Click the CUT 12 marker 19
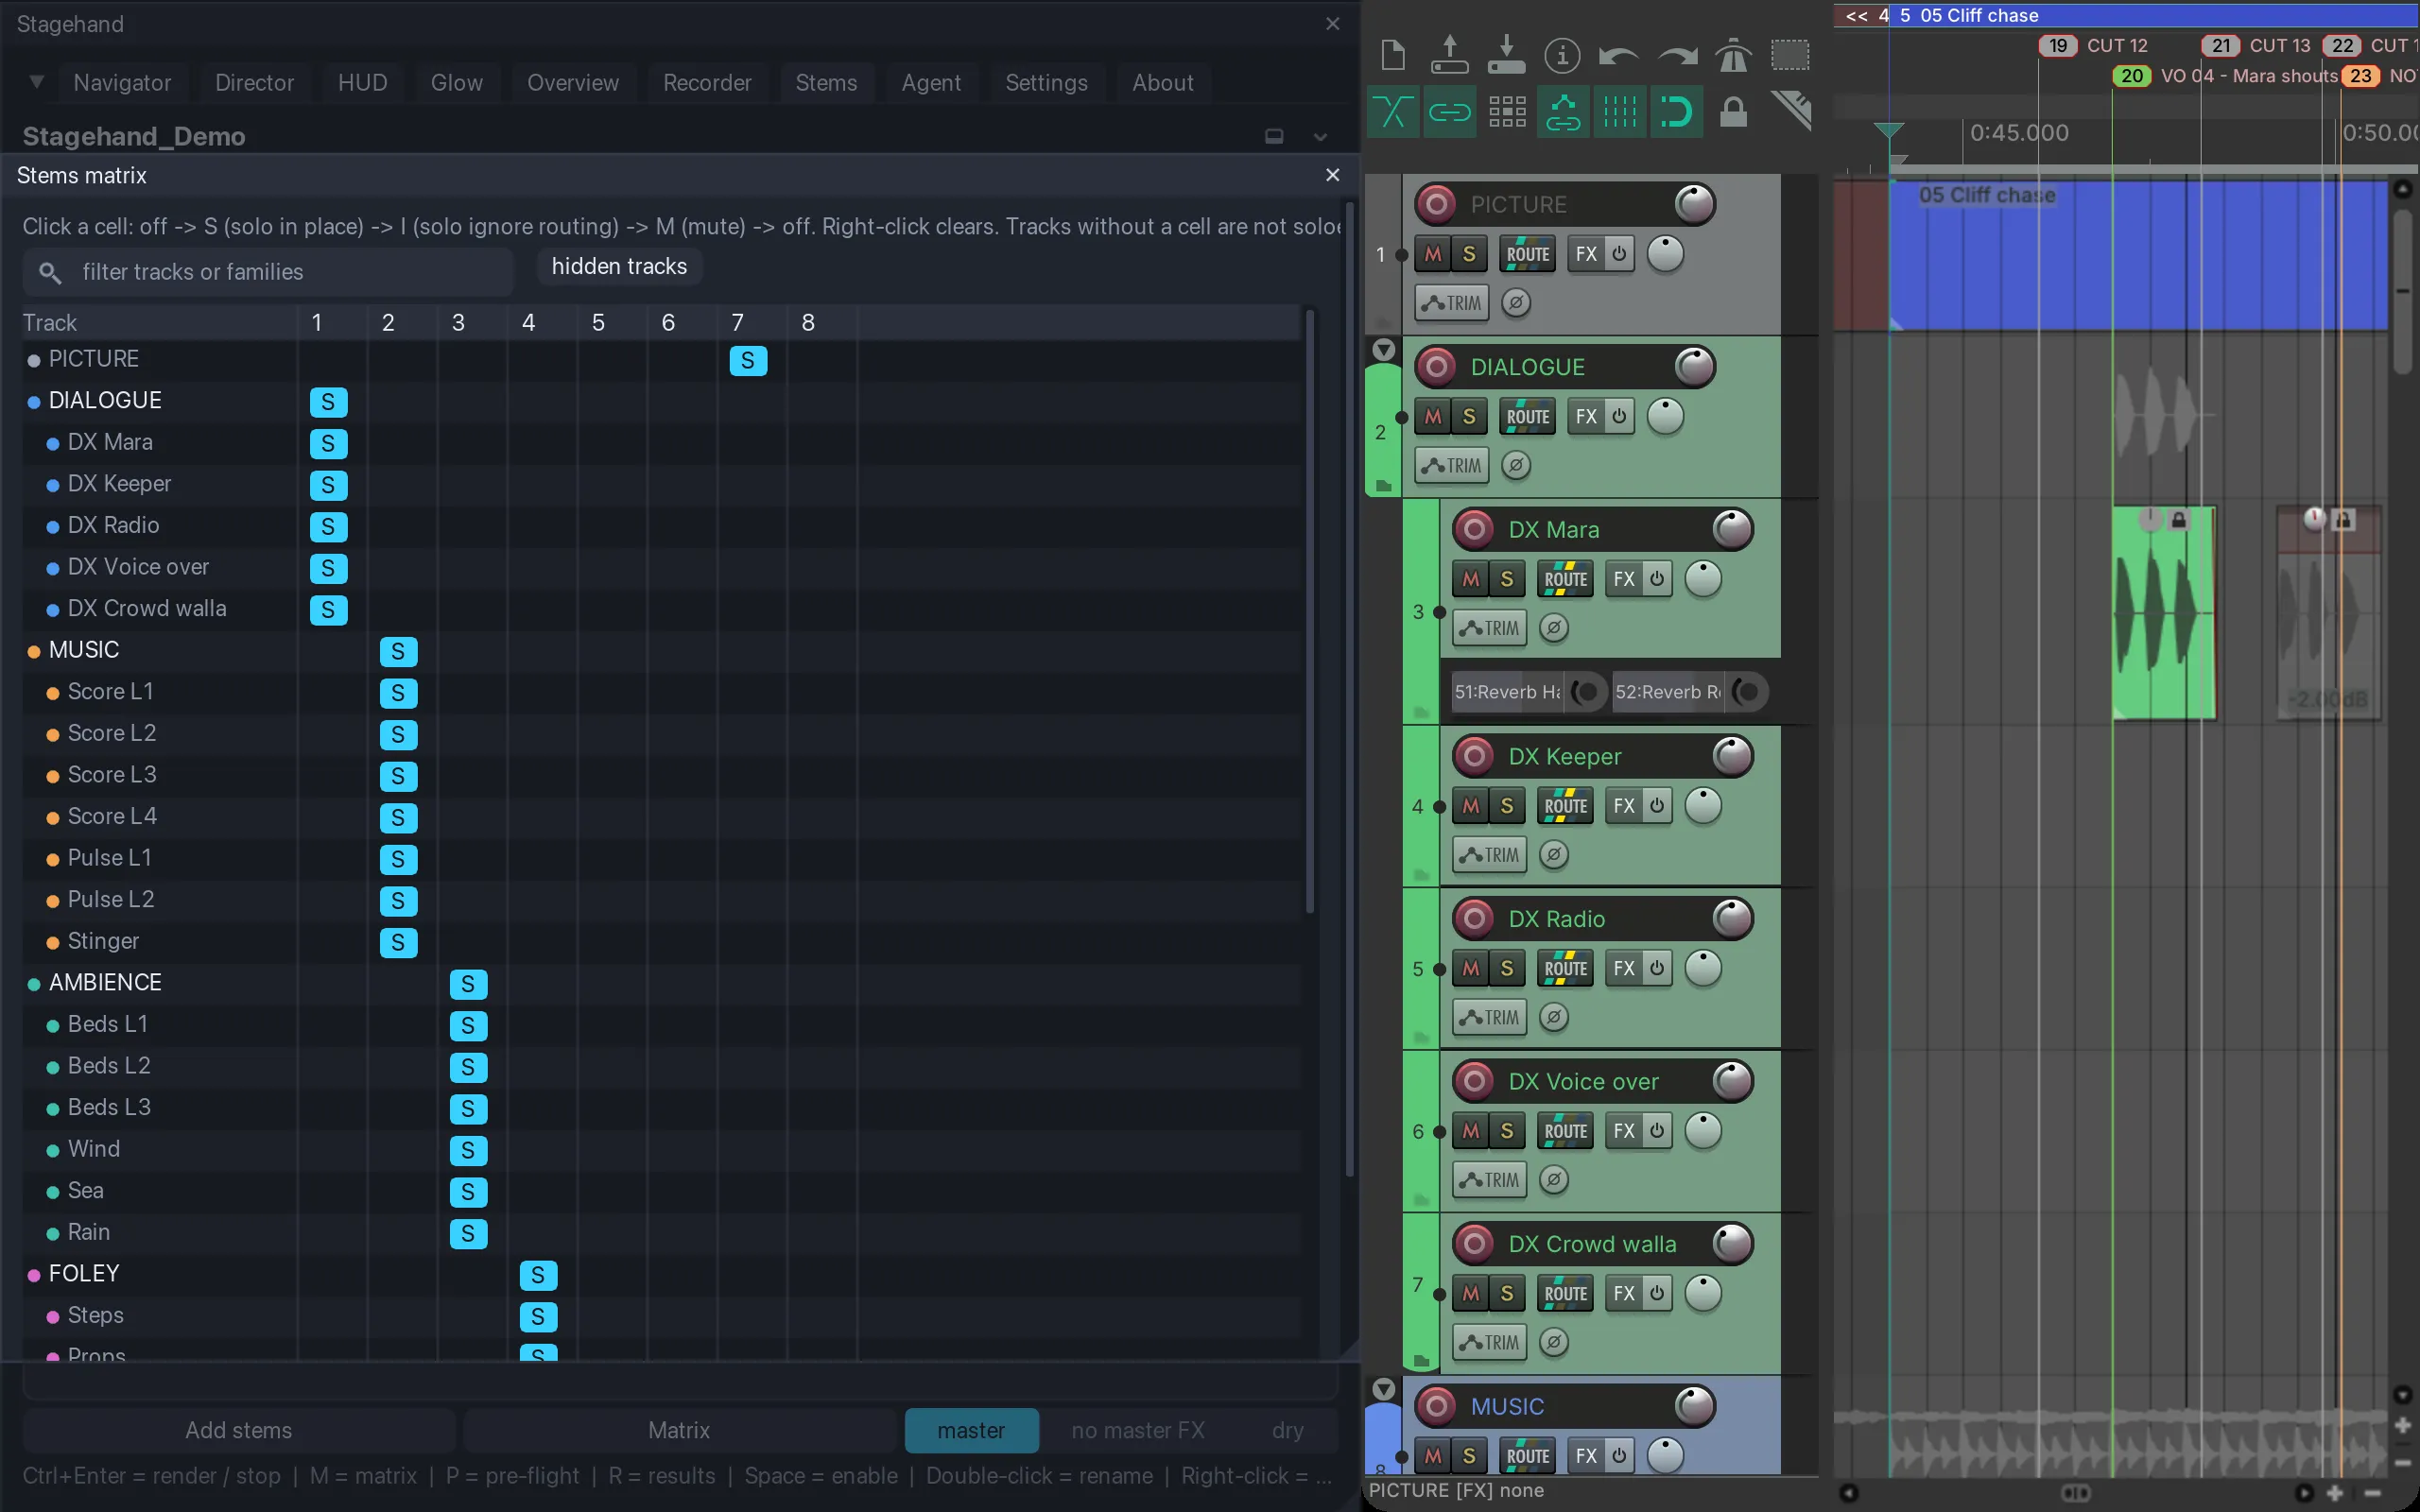 [2057, 45]
